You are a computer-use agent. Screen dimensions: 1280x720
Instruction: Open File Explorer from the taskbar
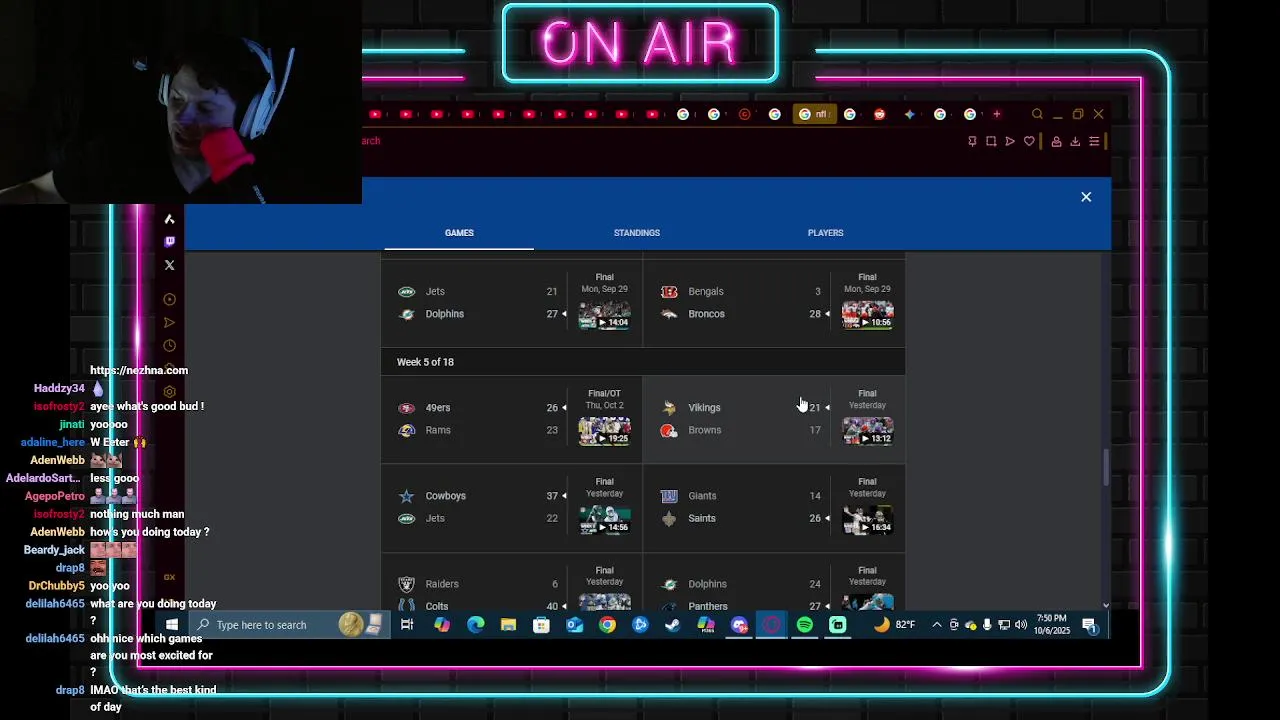point(508,625)
